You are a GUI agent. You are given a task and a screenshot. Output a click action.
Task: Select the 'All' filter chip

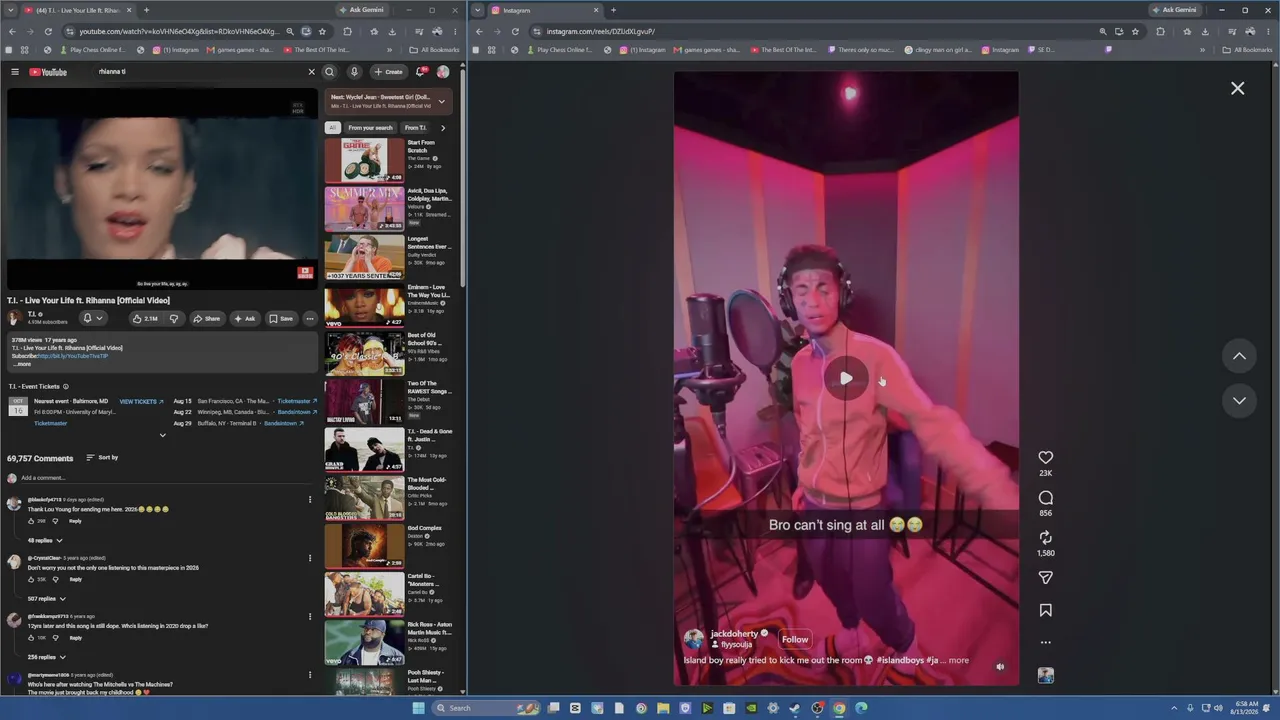coord(332,128)
